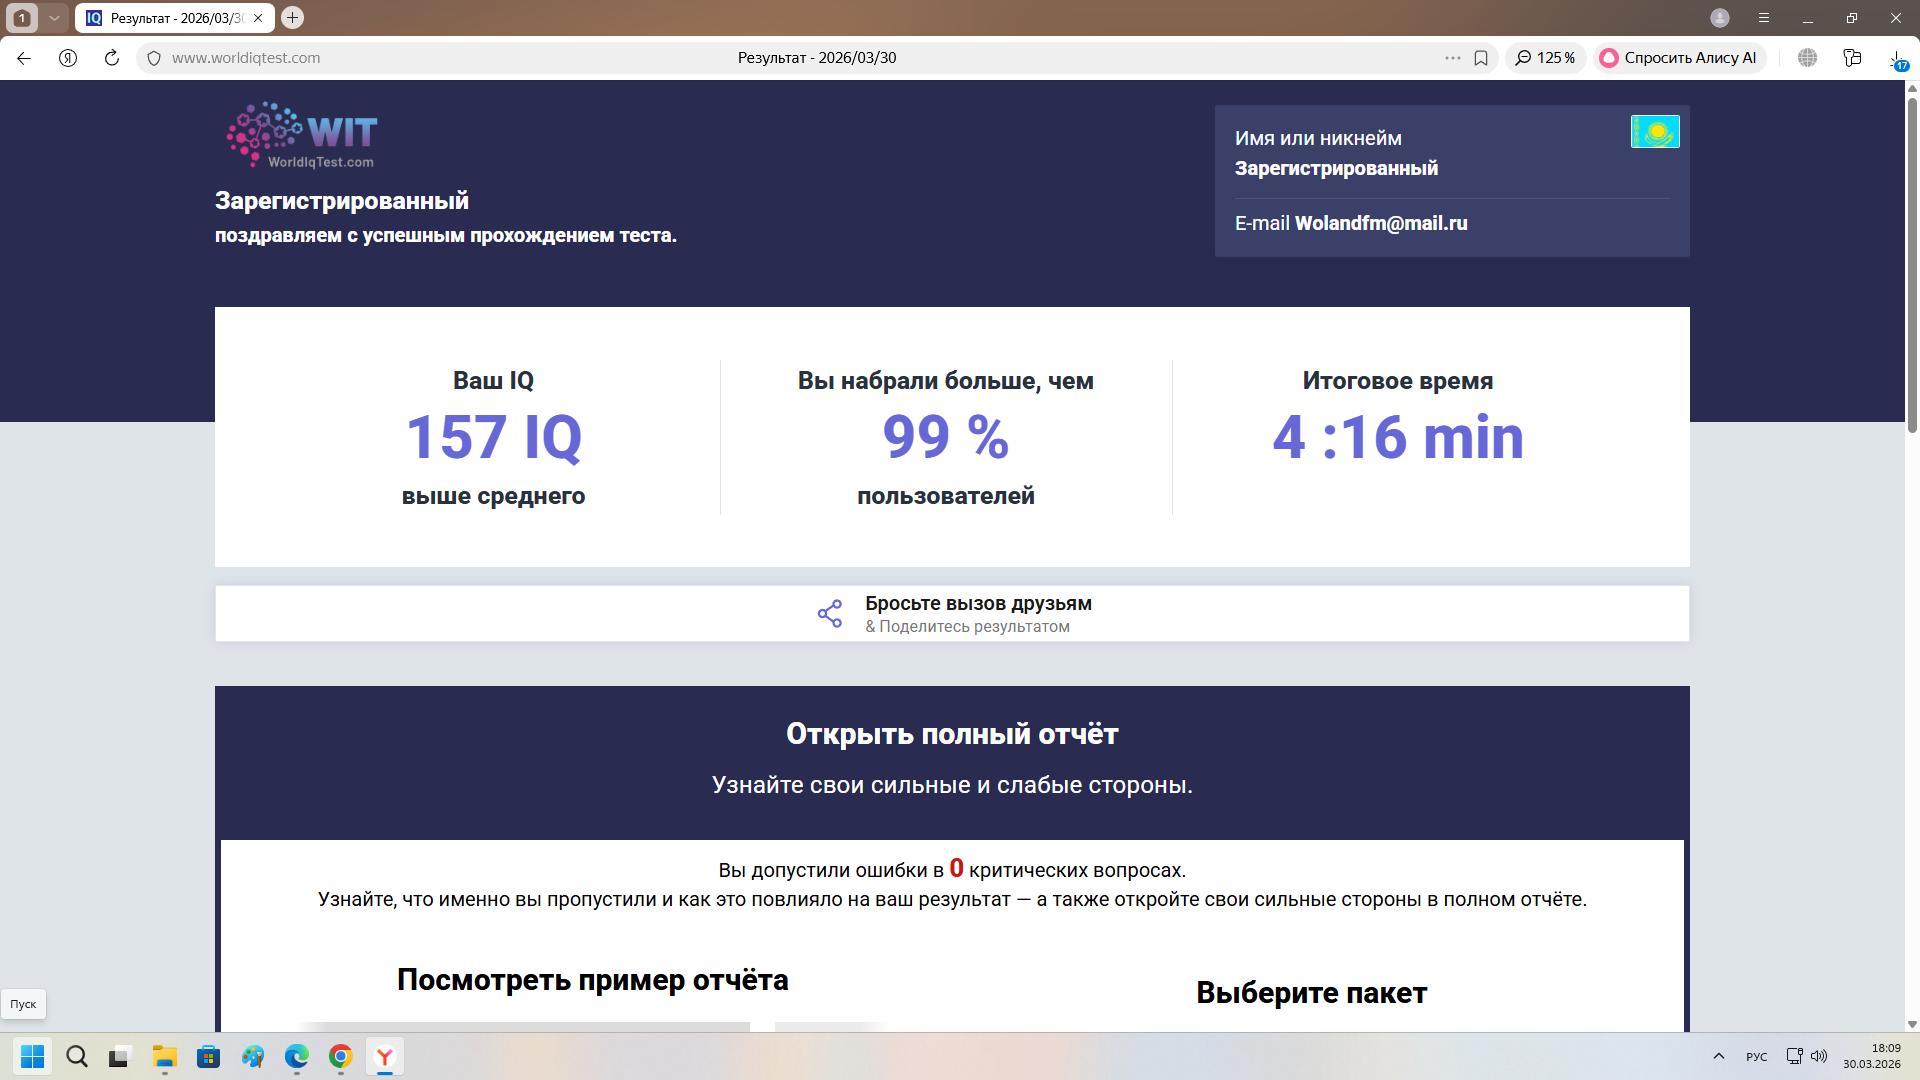Open the browser profile icon
This screenshot has width=1920, height=1080.
[x=1719, y=18]
